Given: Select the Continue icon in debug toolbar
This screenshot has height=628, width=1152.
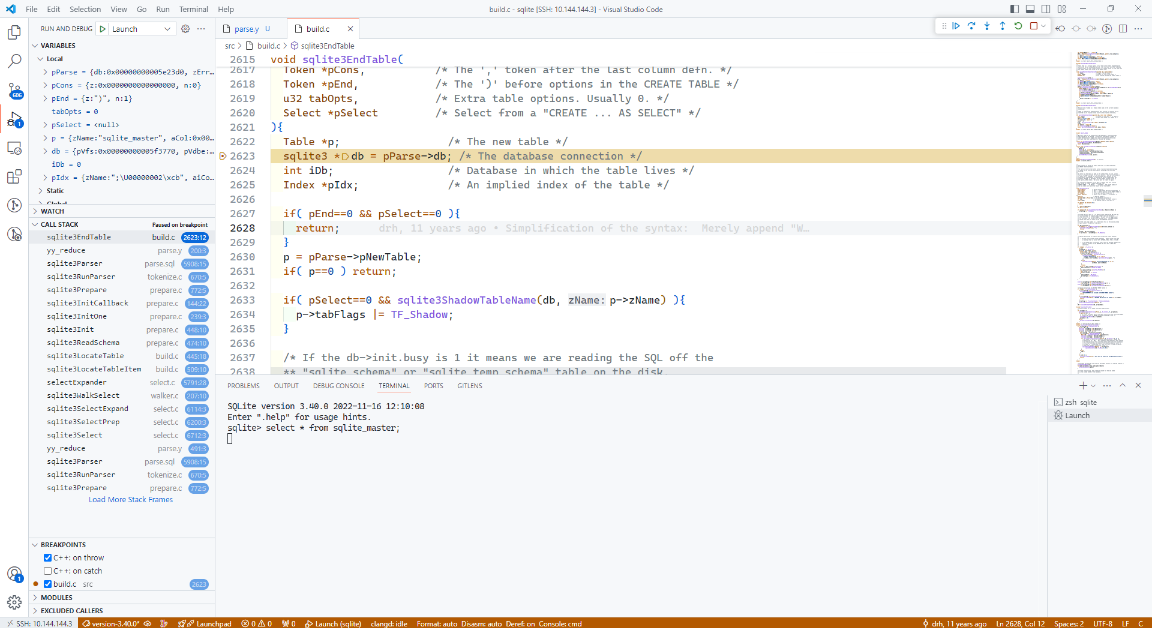Looking at the screenshot, I should tap(956, 26).
